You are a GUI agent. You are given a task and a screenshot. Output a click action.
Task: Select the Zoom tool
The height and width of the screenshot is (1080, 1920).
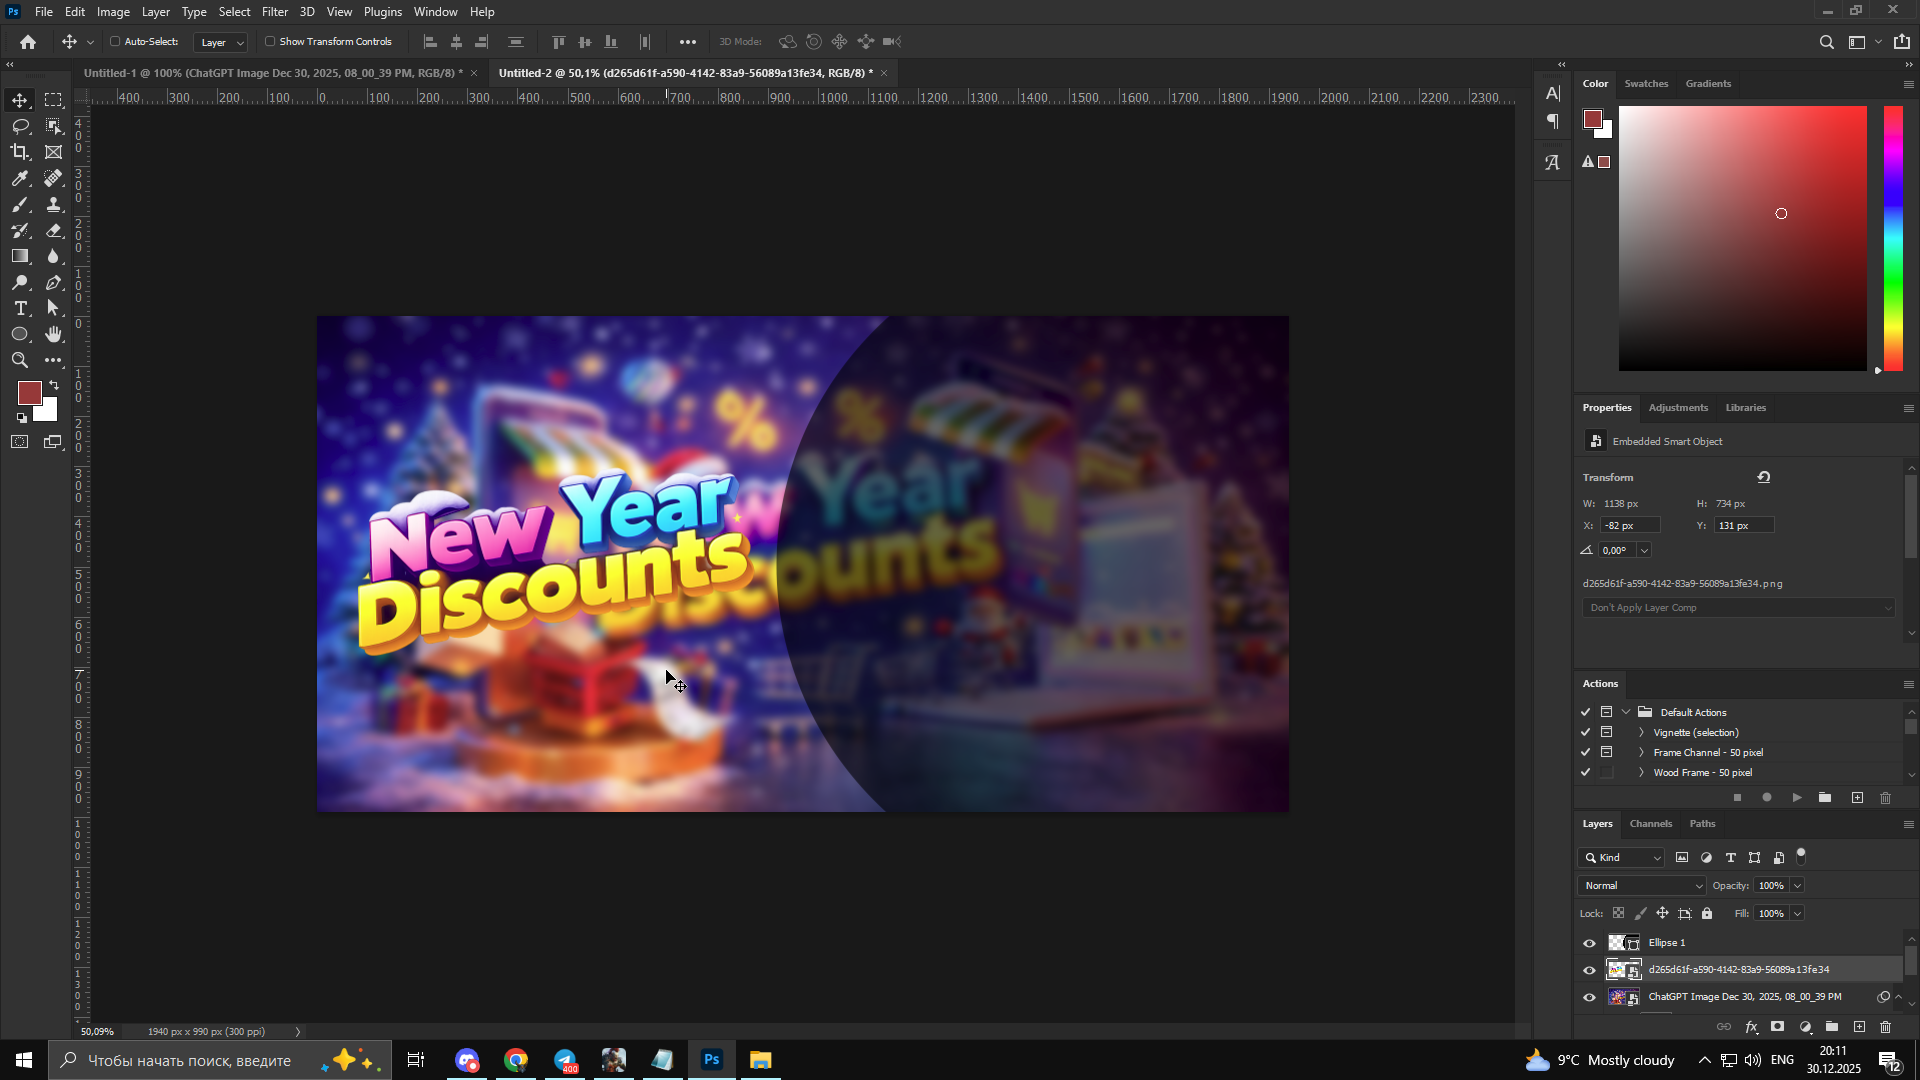coord(20,360)
